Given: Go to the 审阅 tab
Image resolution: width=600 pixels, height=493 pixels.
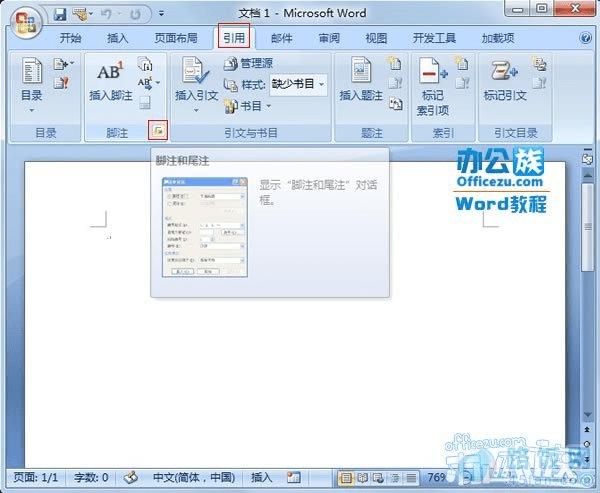Looking at the screenshot, I should point(329,38).
